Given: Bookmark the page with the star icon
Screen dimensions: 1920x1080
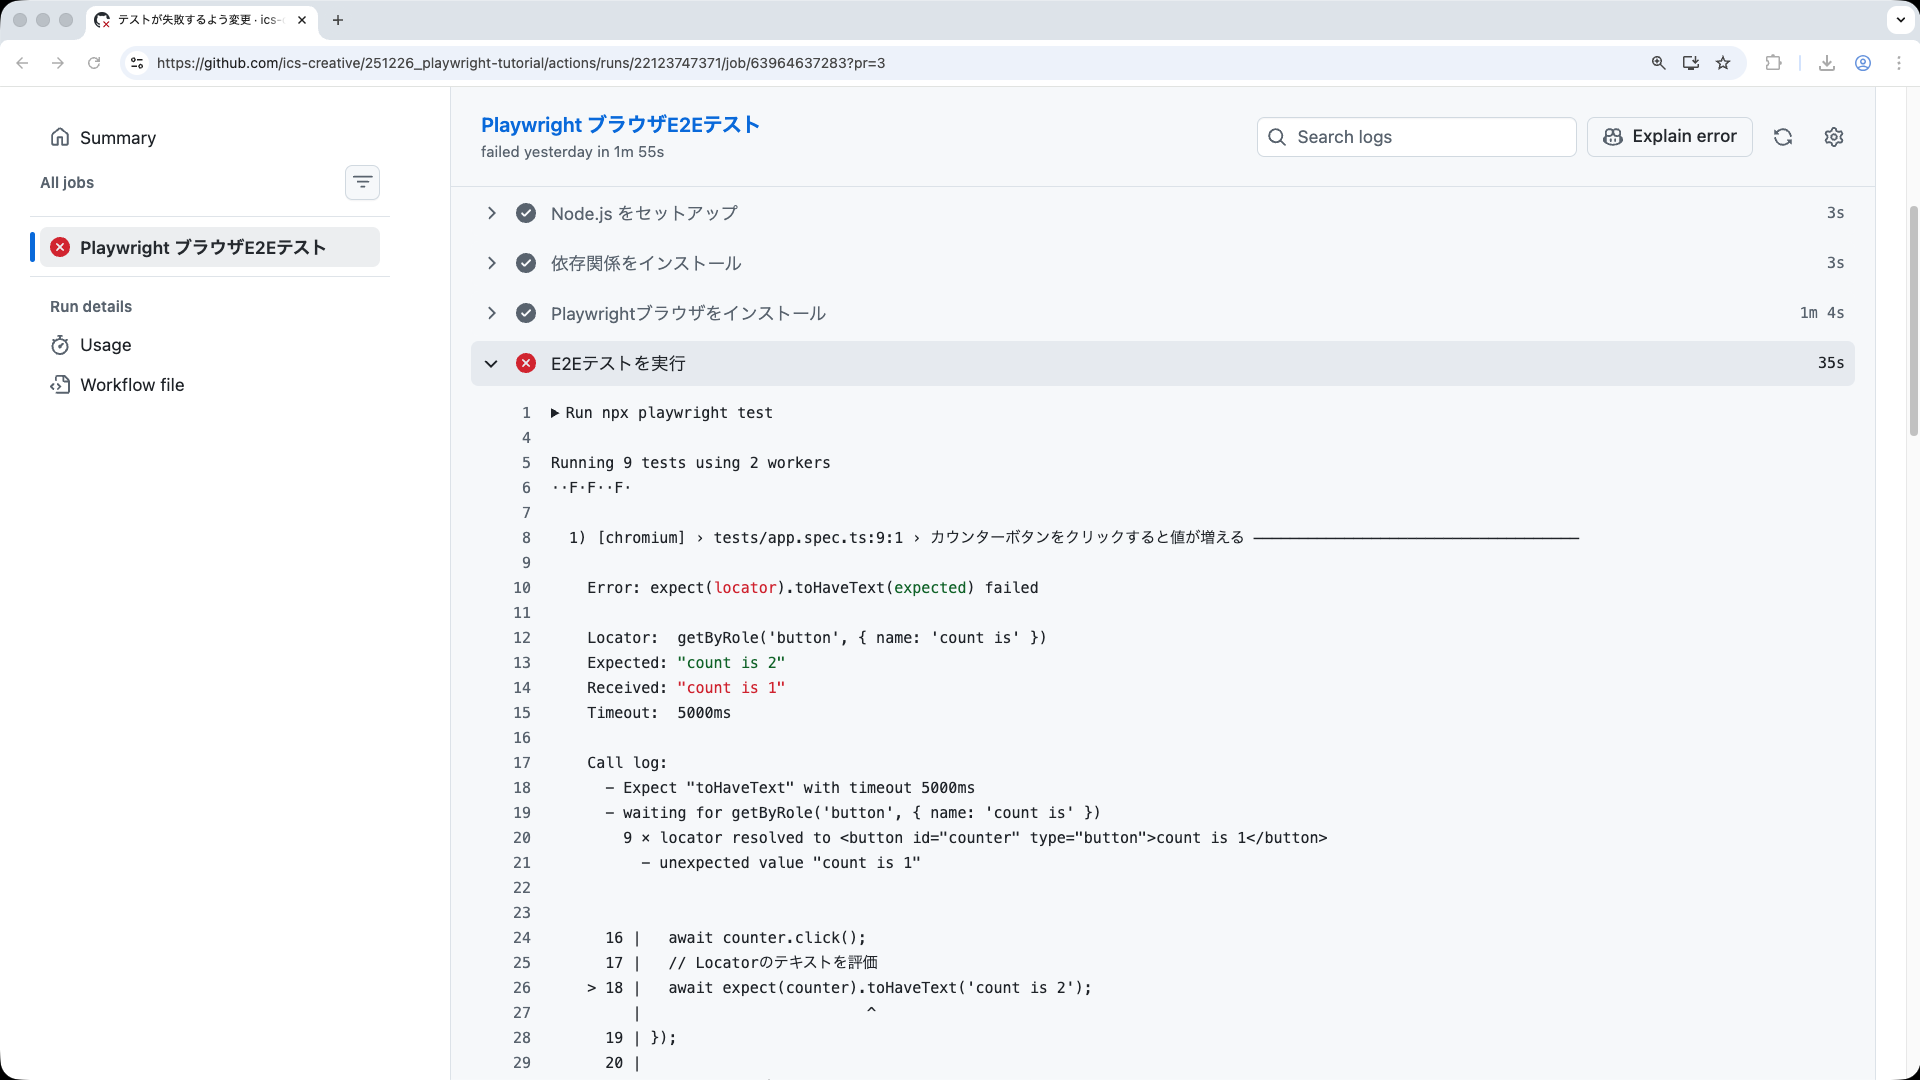Looking at the screenshot, I should pos(1723,62).
